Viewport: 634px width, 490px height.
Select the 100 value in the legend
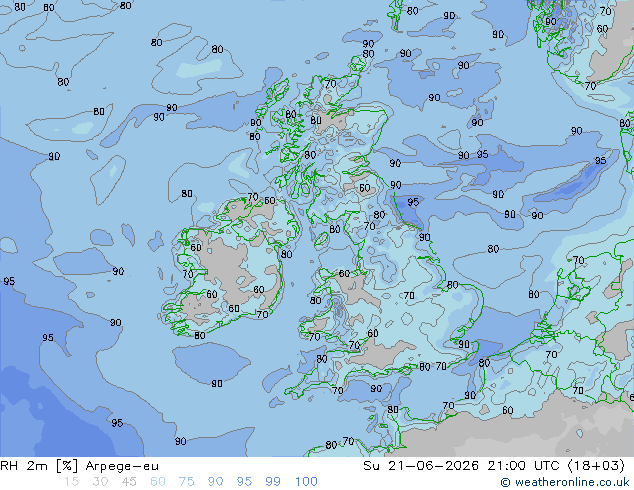click(x=306, y=482)
